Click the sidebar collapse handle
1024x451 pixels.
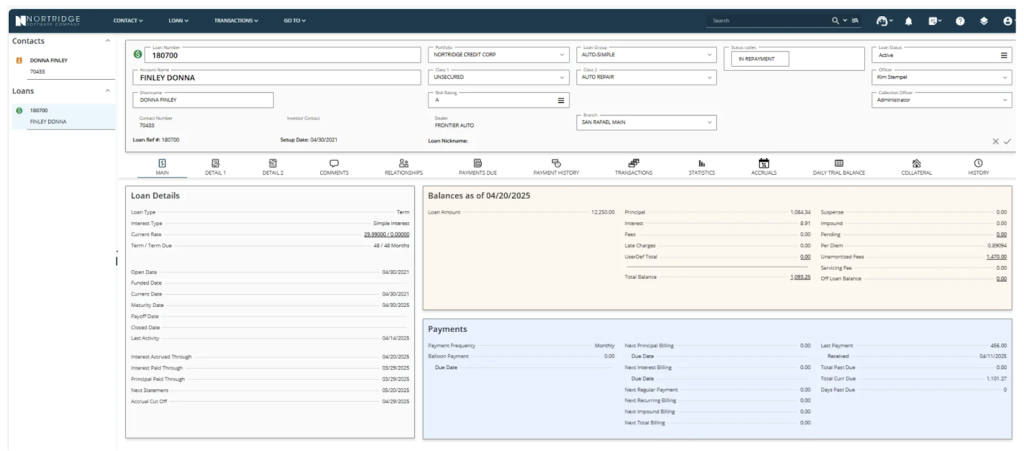[117, 258]
